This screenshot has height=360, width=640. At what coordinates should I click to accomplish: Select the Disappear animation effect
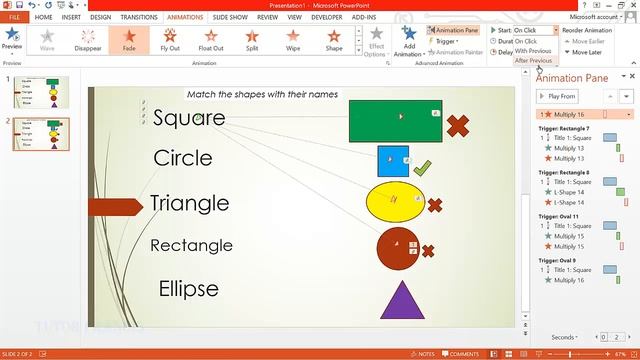[x=88, y=40]
